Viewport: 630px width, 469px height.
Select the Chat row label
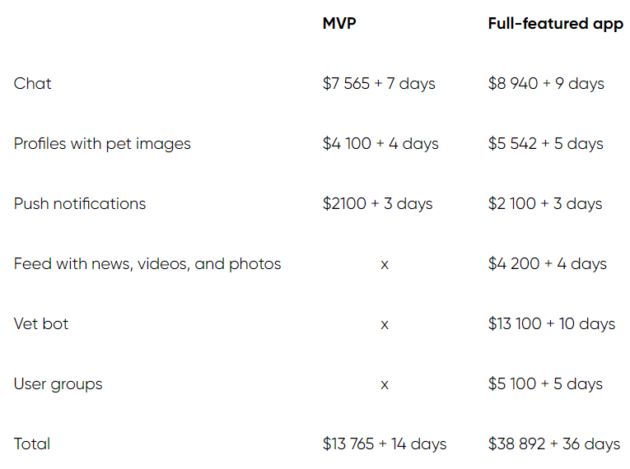[33, 83]
